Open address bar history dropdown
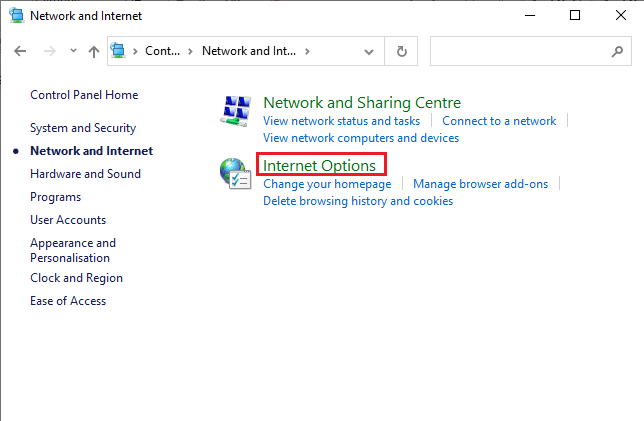Image resolution: width=644 pixels, height=421 pixels. click(x=369, y=52)
